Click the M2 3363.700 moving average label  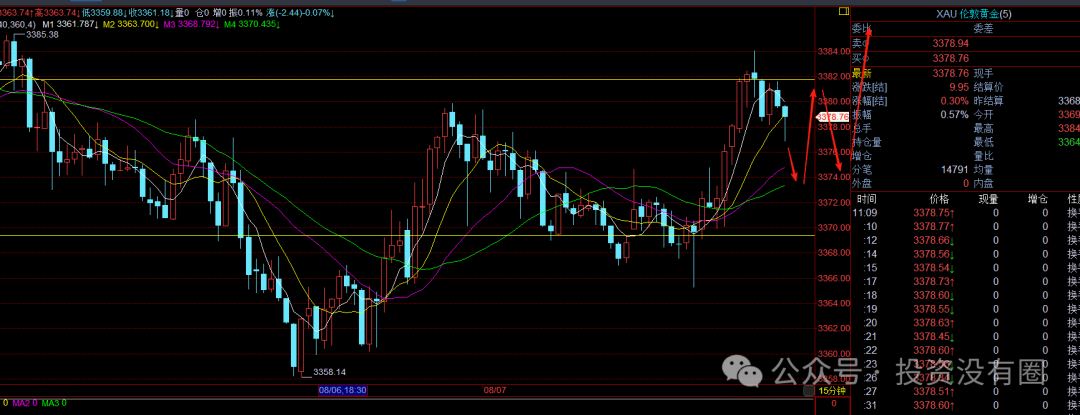pos(129,24)
